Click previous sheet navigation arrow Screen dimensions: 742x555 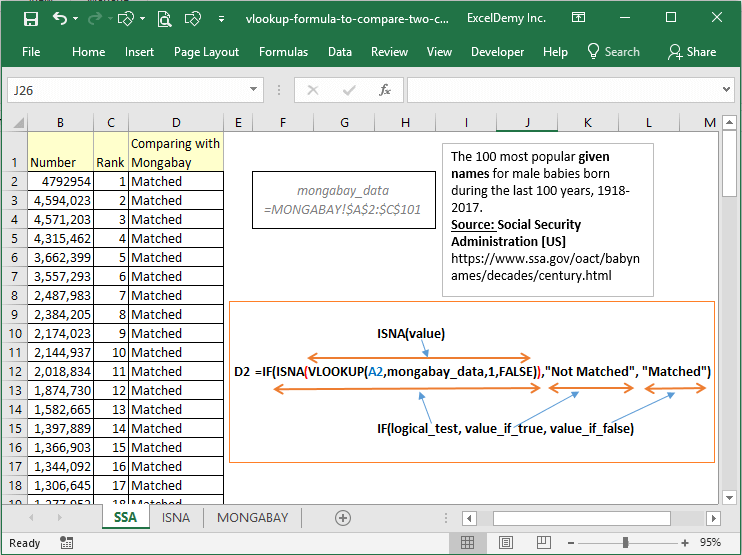(31, 518)
